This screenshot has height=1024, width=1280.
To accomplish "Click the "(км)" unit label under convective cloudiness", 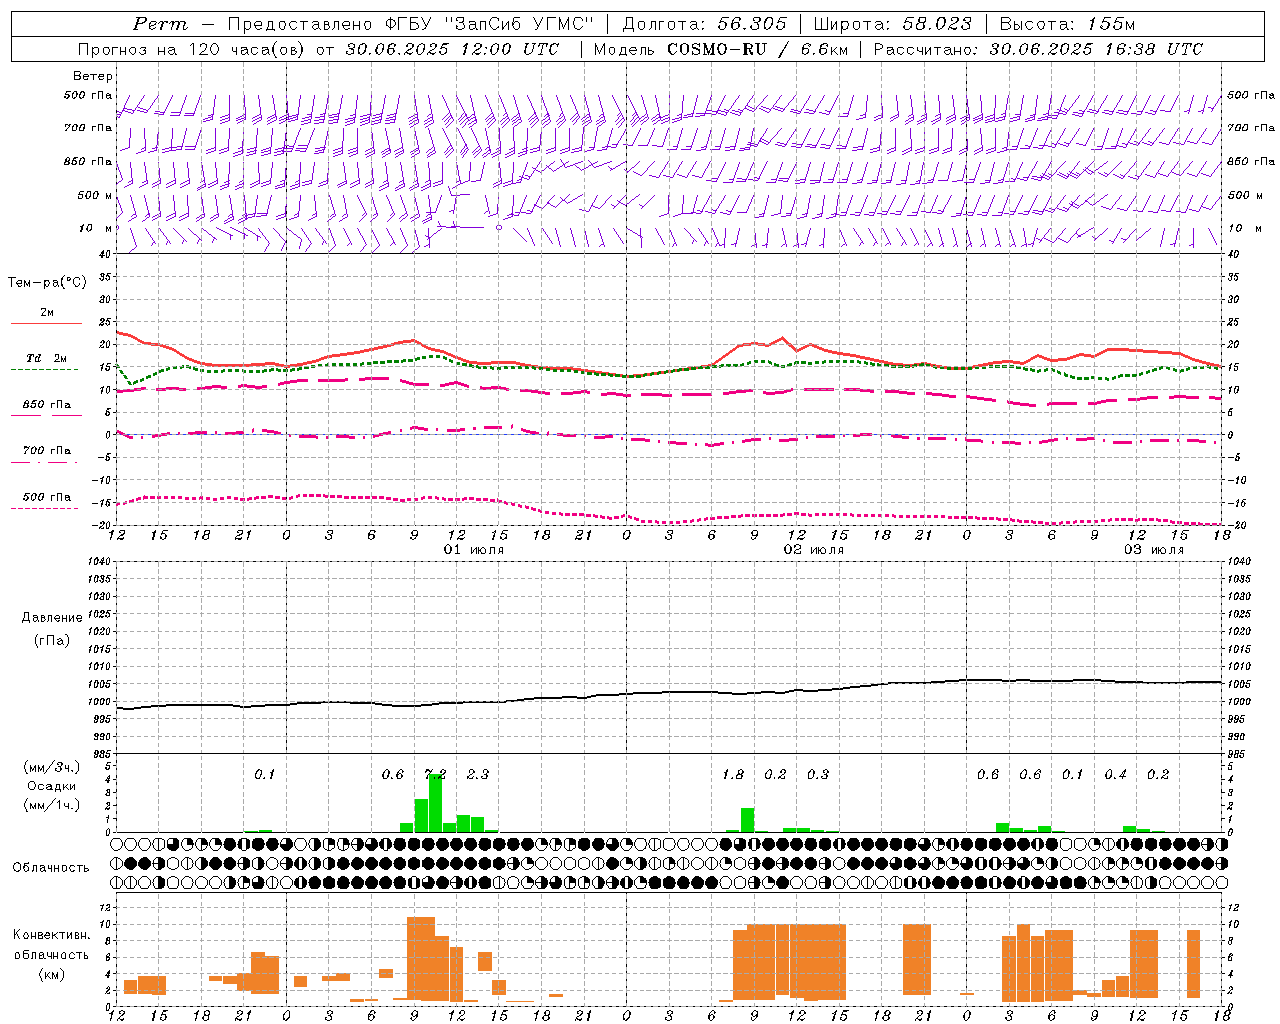I will tap(52, 974).
